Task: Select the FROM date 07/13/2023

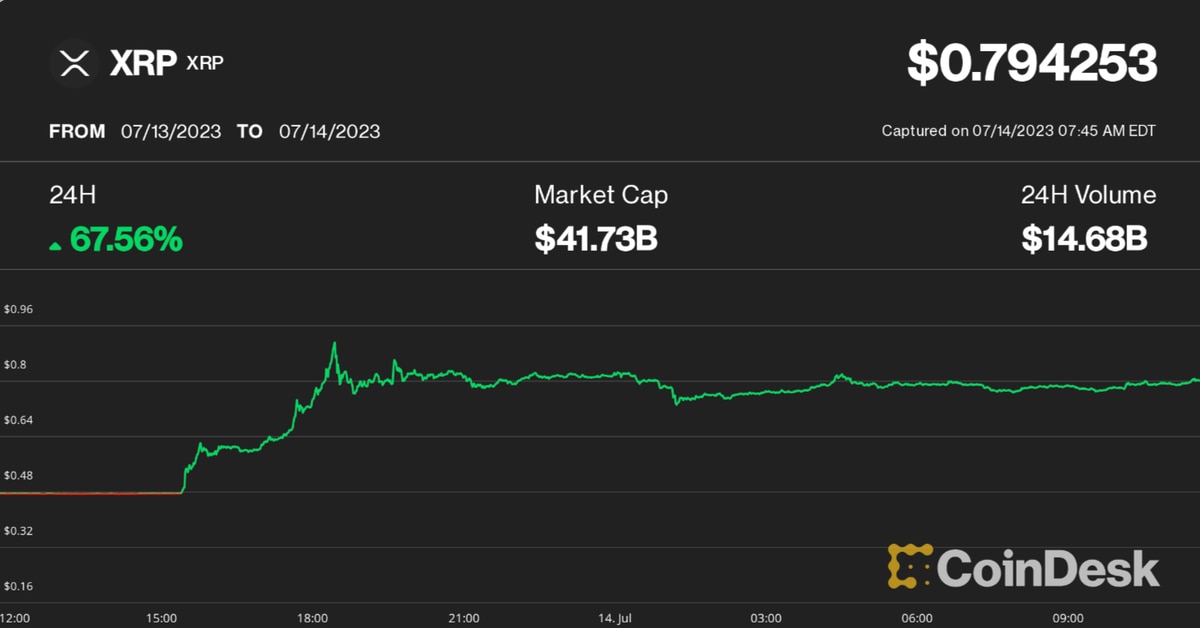Action: (x=171, y=131)
